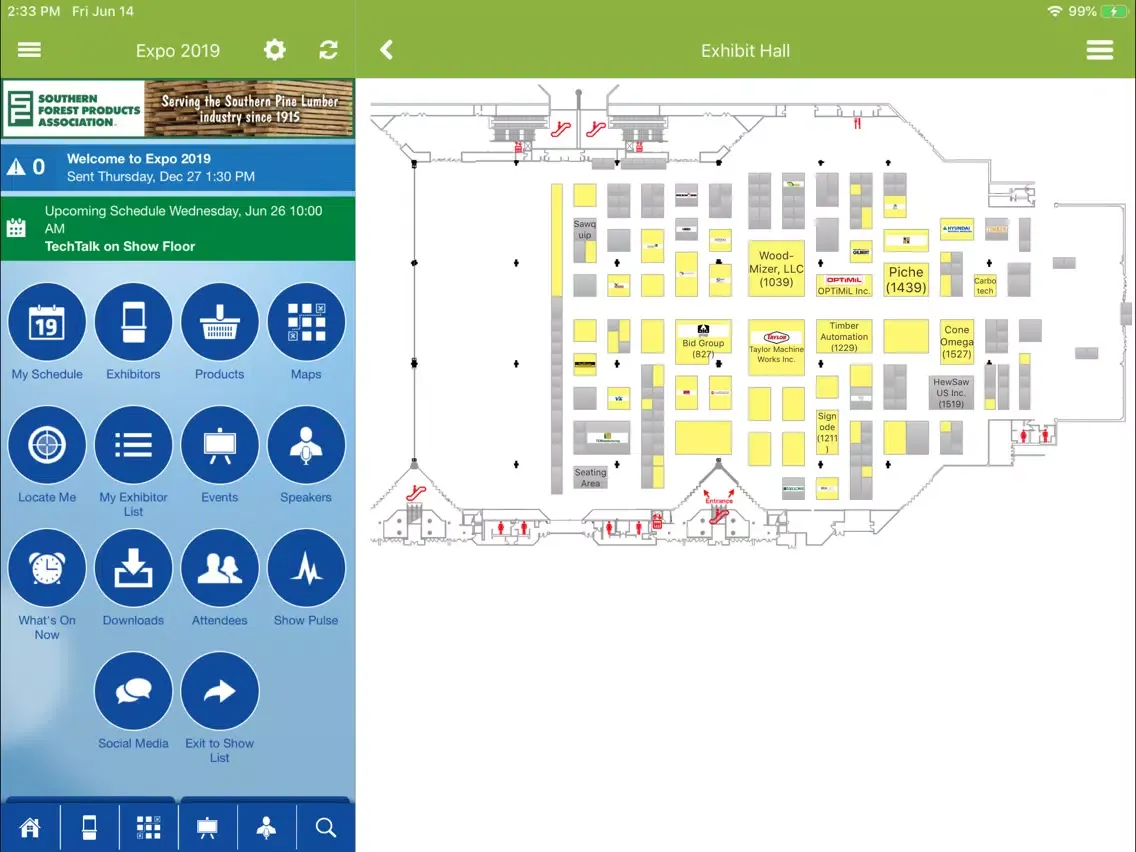Select the Hyundai logo booth
This screenshot has width=1136, height=852.
956,229
